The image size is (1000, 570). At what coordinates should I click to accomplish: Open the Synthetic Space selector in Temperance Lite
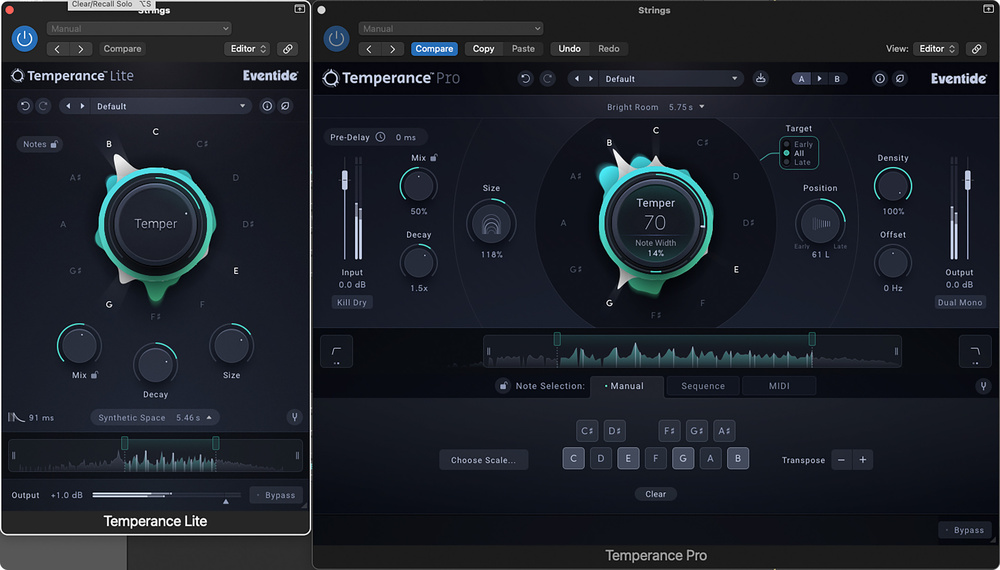(x=155, y=418)
